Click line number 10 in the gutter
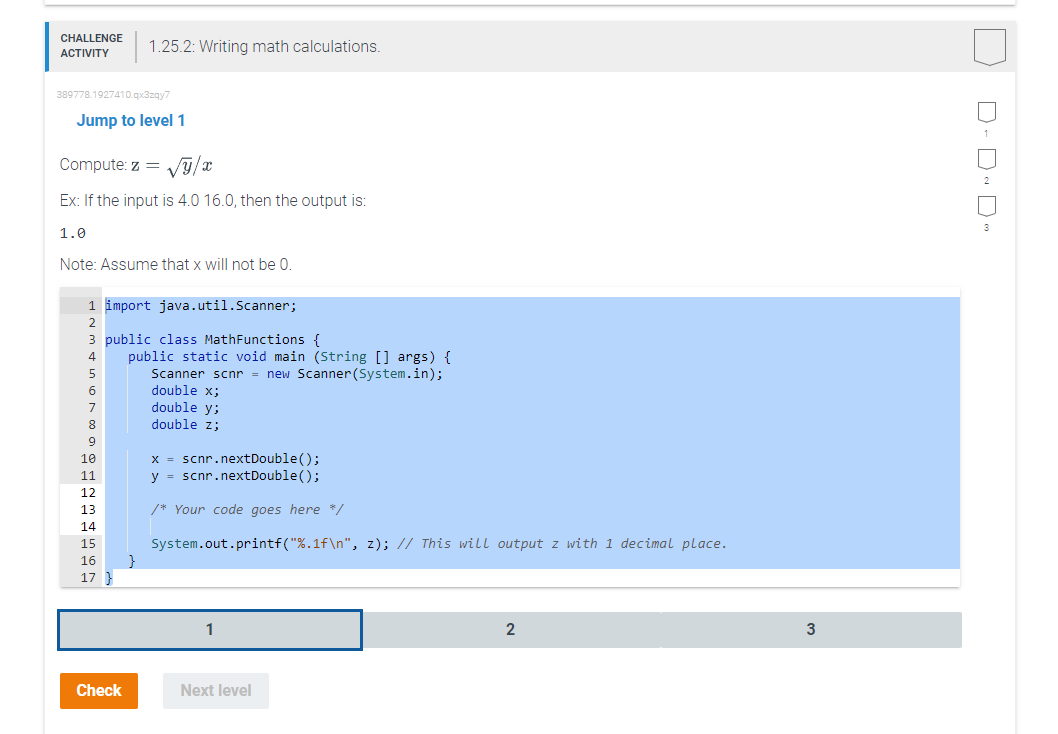This screenshot has height=734, width=1058. 89,458
